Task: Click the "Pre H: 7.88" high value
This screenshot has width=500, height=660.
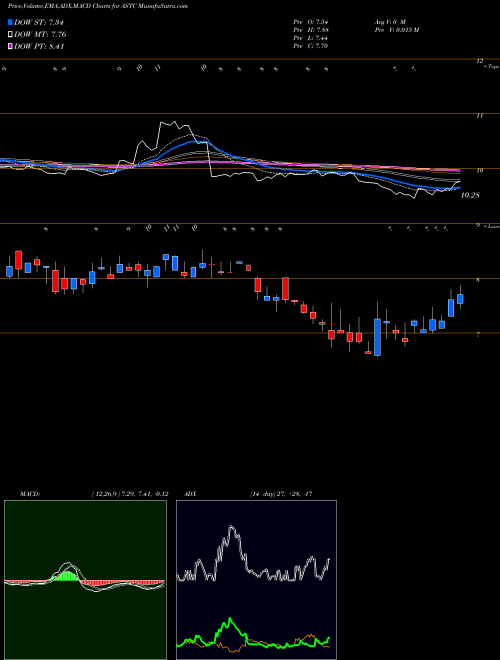Action: coord(311,30)
